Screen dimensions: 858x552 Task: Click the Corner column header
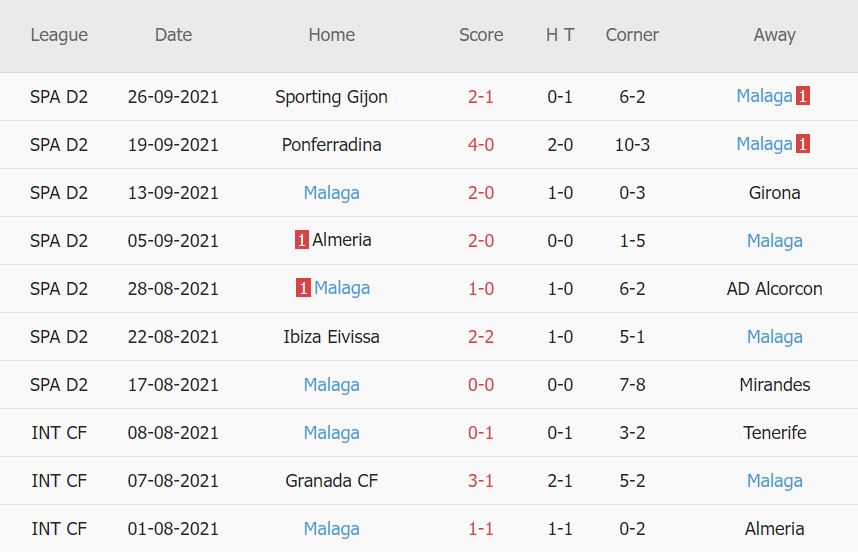click(632, 35)
